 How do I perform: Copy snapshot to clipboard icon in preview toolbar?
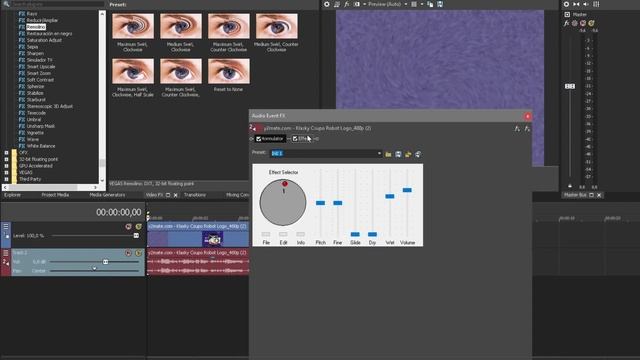pos(430,4)
